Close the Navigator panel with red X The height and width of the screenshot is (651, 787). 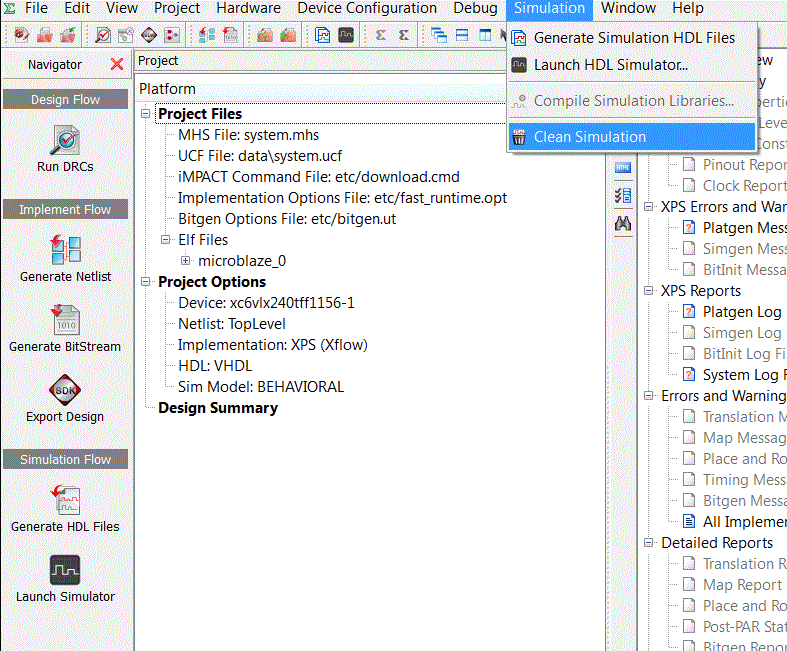pos(117,64)
